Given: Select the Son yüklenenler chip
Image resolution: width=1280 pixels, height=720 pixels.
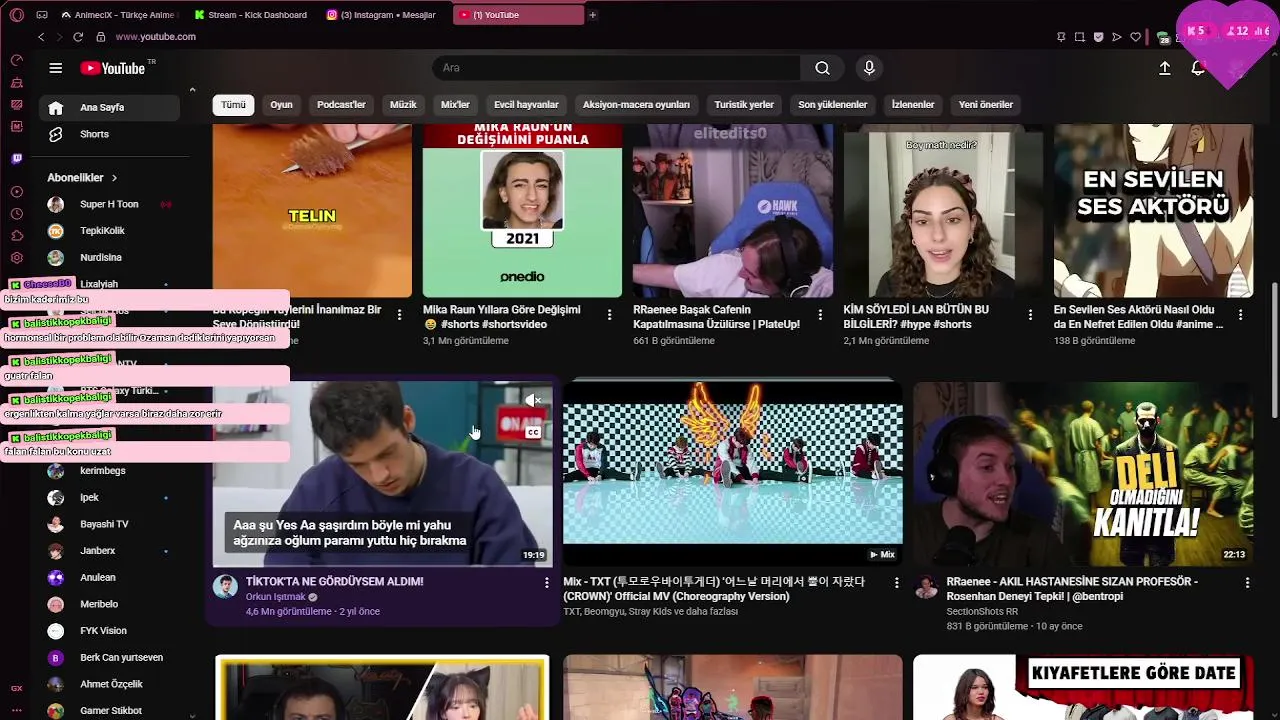Looking at the screenshot, I should (832, 105).
